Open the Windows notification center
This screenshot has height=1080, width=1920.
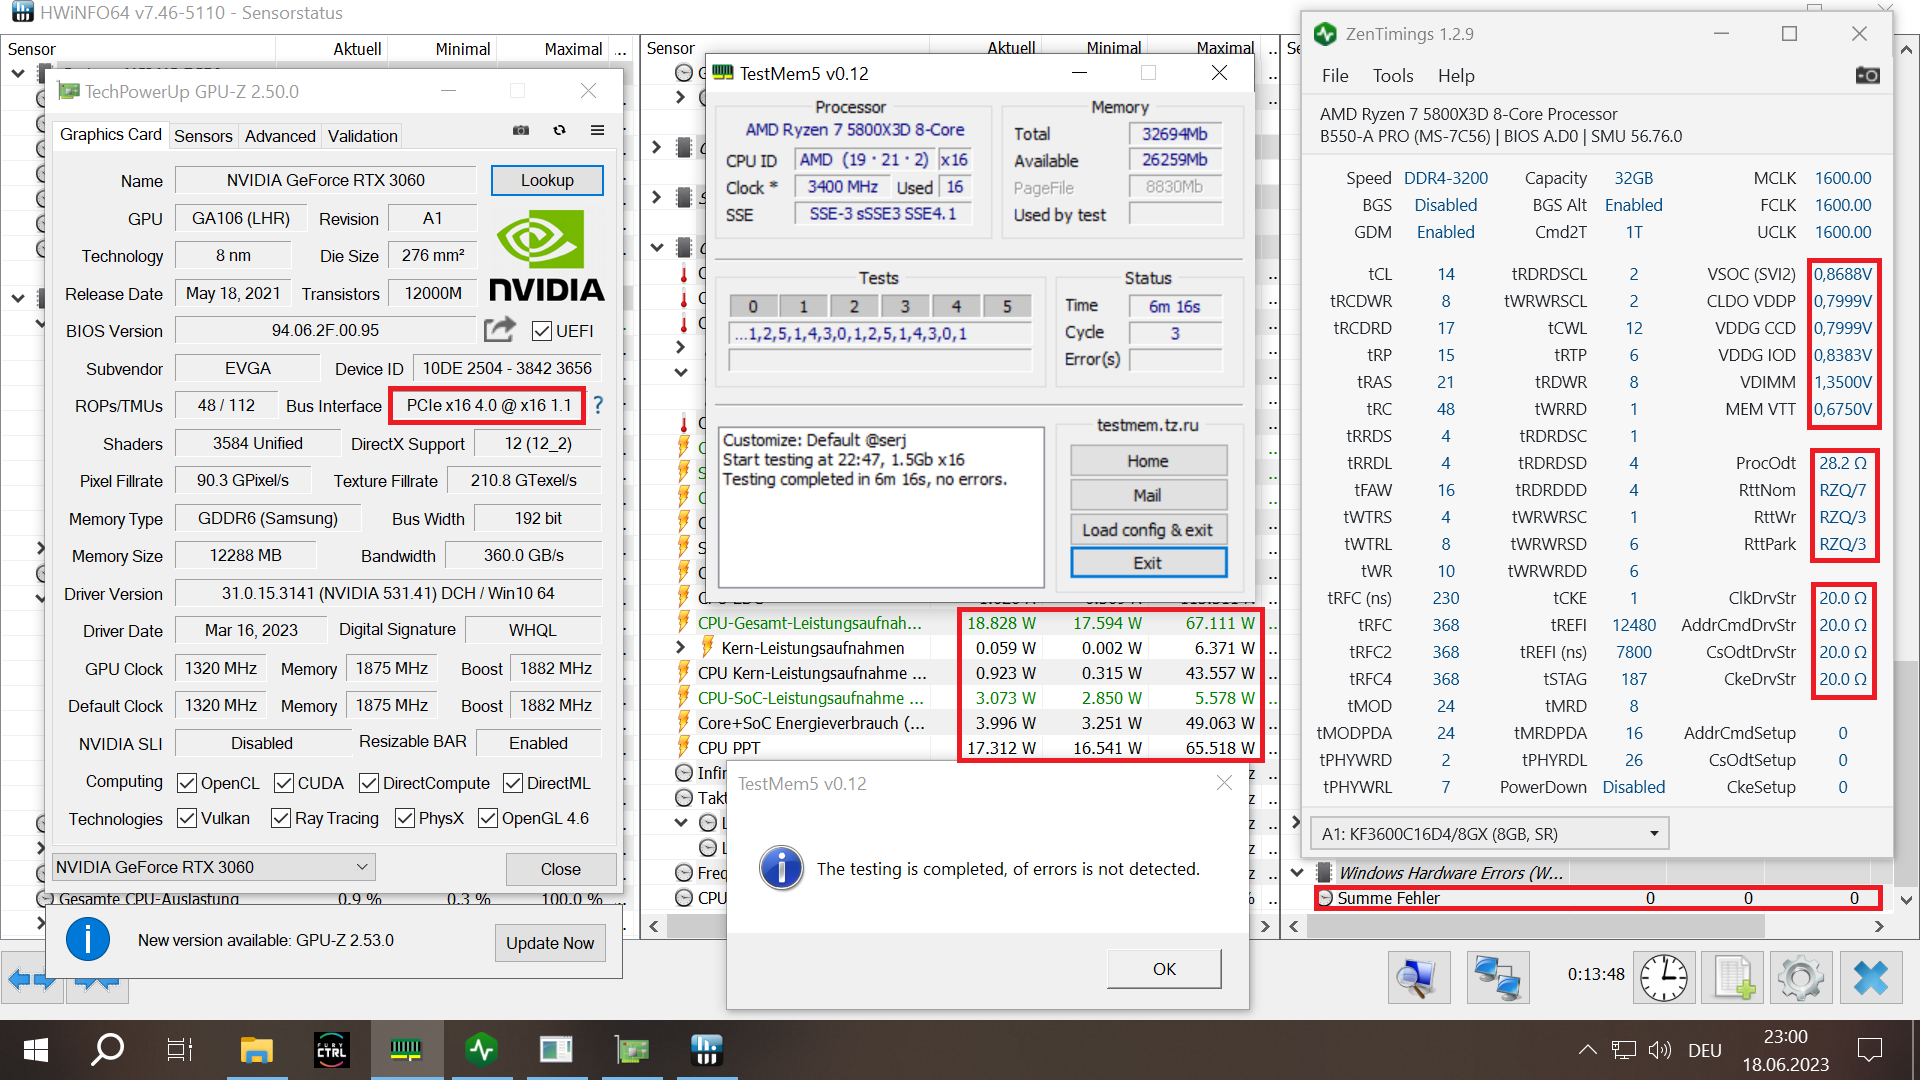click(x=1869, y=1050)
